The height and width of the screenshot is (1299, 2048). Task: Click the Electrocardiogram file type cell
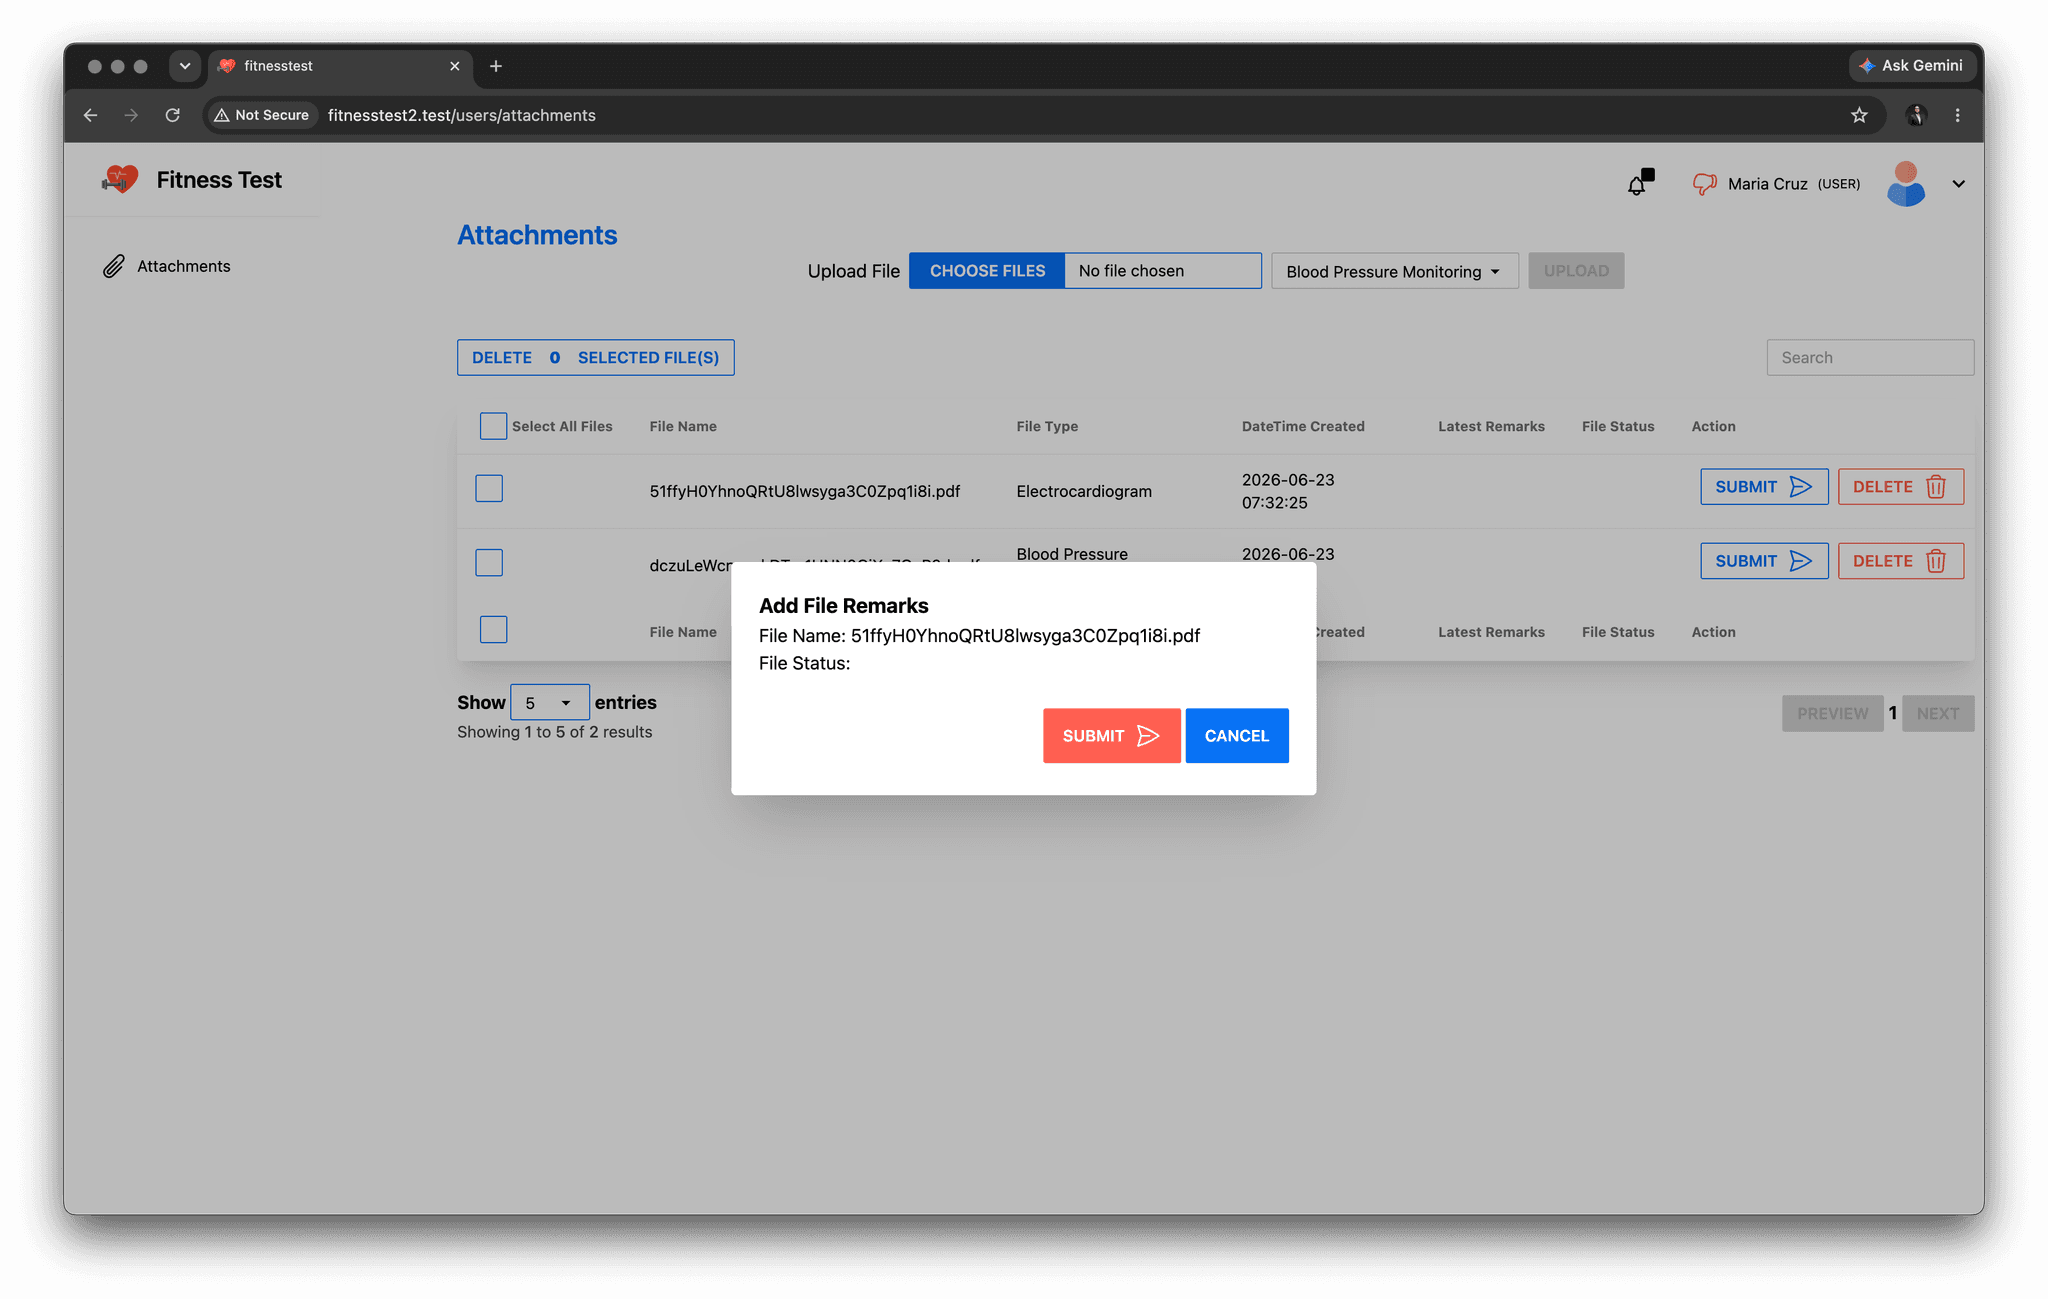[1084, 491]
